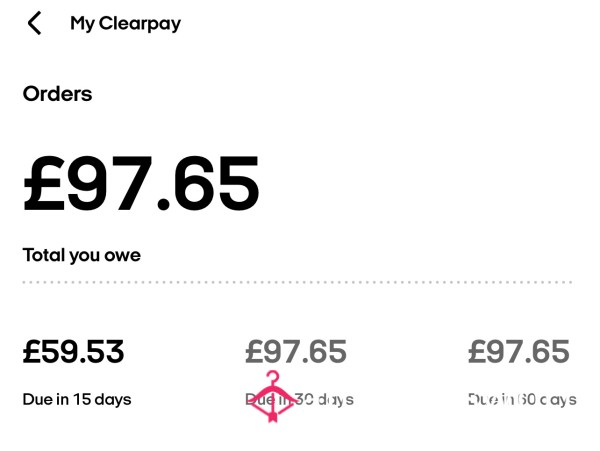The height and width of the screenshot is (451, 600).
Task: Go back using the arrow icon
Action: 34,23
